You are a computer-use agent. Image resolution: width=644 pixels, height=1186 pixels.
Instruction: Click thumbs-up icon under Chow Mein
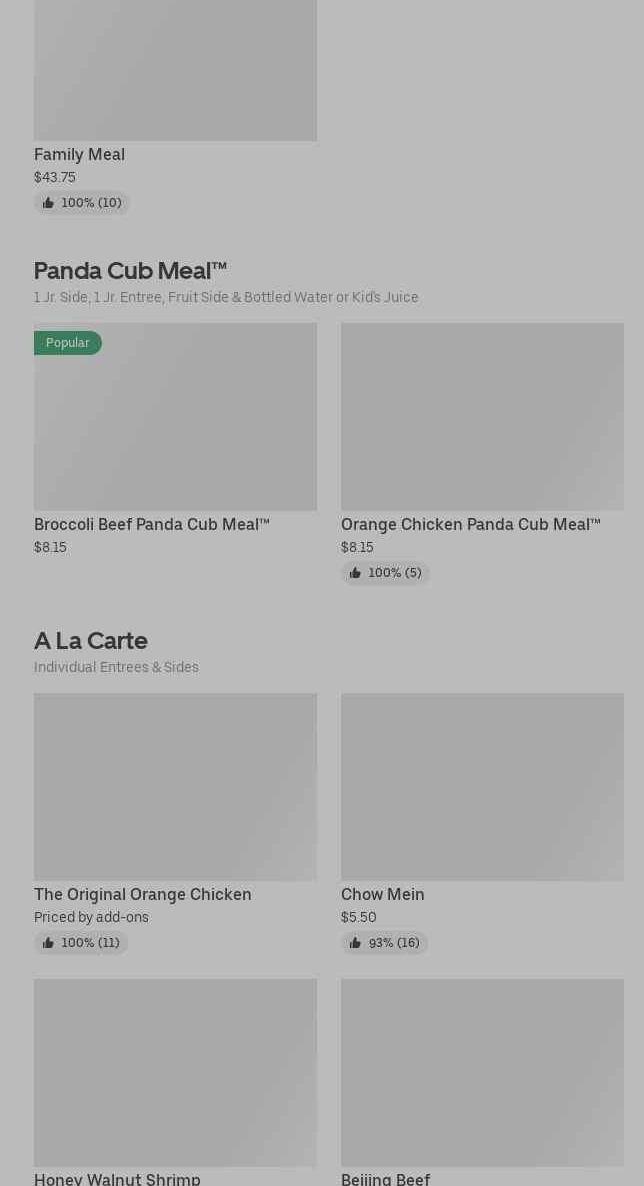pyautogui.click(x=355, y=943)
